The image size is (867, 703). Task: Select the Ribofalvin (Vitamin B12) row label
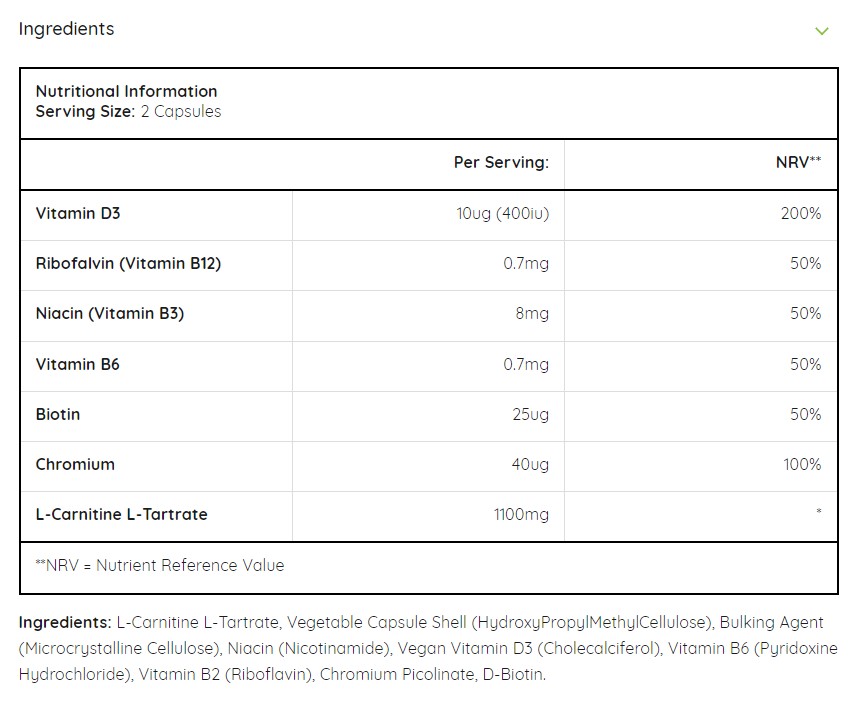[x=128, y=264]
